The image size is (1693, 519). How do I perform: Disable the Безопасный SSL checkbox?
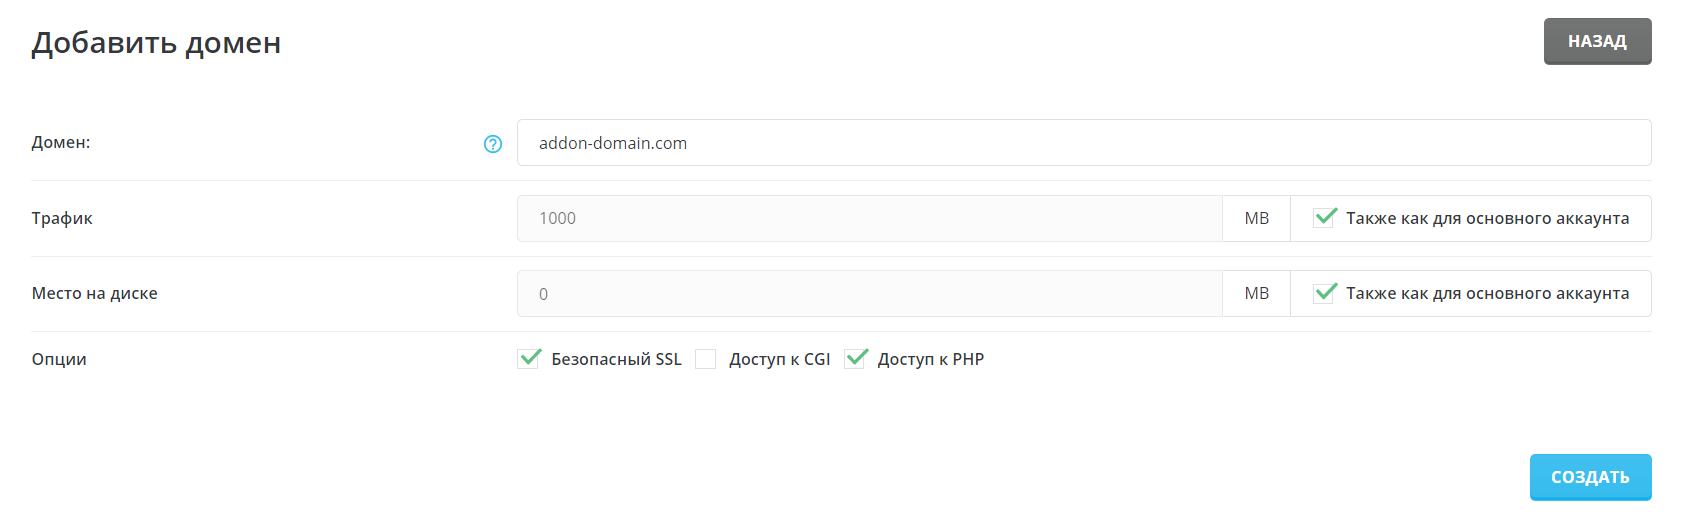(x=529, y=359)
